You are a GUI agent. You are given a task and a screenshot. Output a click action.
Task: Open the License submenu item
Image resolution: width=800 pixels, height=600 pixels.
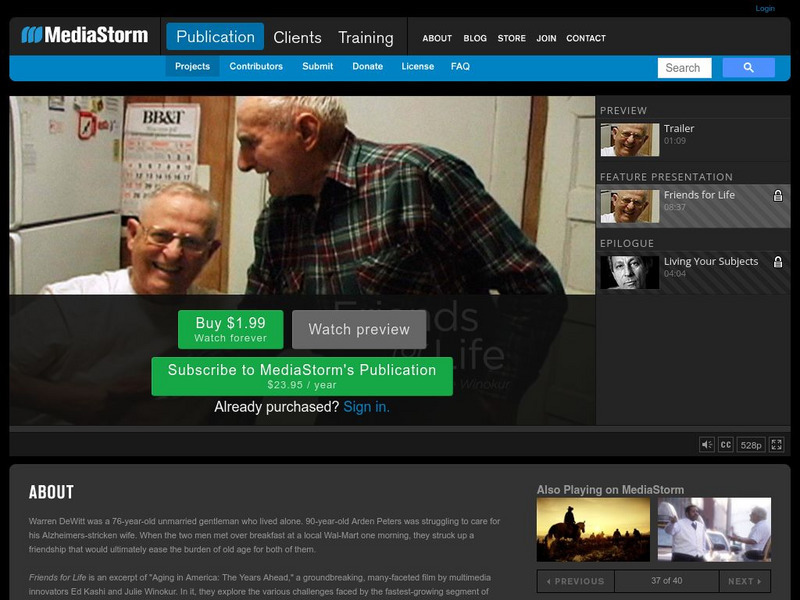point(417,66)
